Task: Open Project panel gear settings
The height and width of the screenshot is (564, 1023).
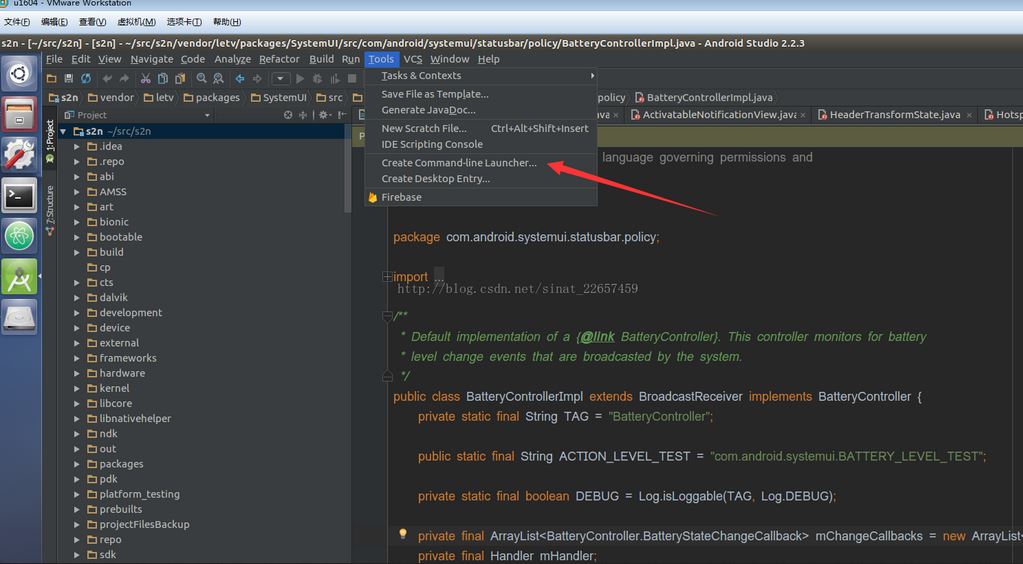Action: coord(324,115)
